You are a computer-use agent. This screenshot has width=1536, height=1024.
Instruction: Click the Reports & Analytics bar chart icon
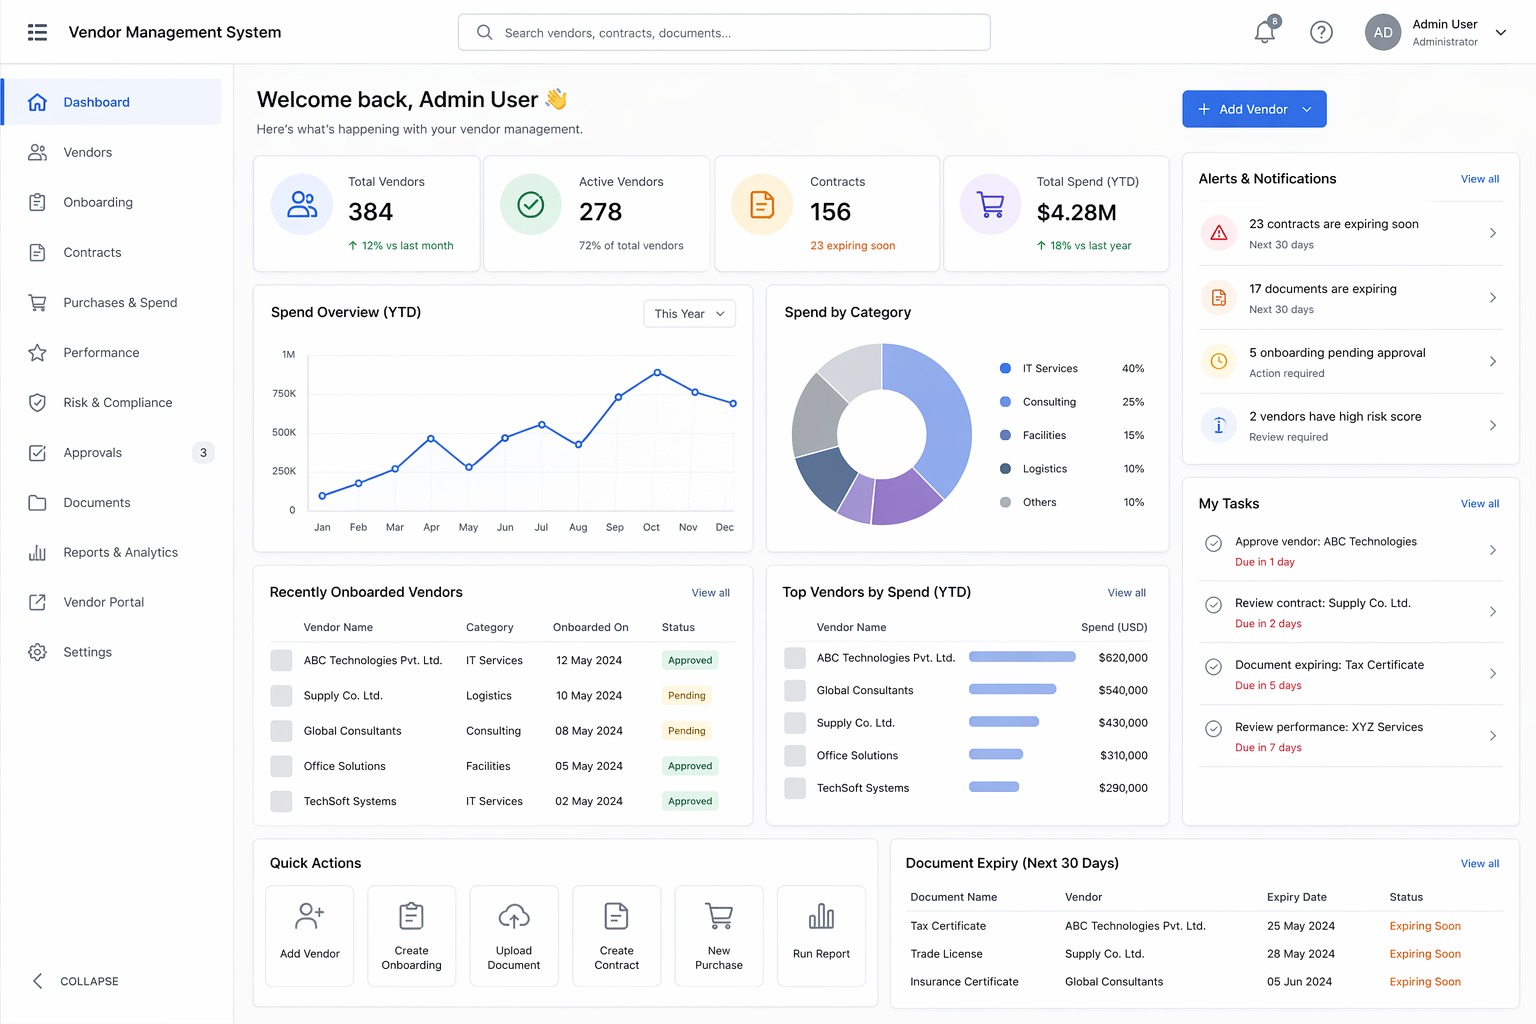[37, 552]
